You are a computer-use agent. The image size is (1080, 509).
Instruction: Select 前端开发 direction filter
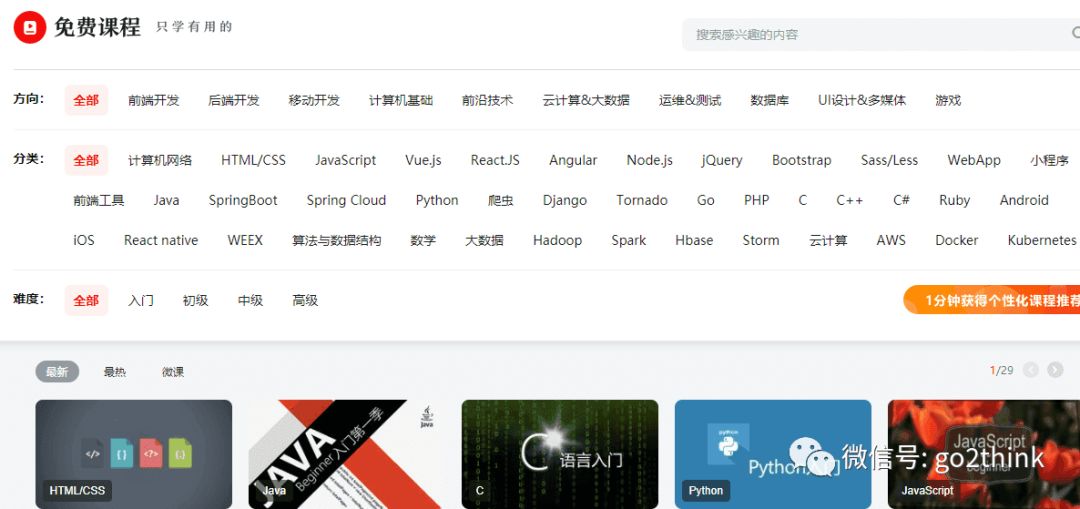click(x=154, y=100)
